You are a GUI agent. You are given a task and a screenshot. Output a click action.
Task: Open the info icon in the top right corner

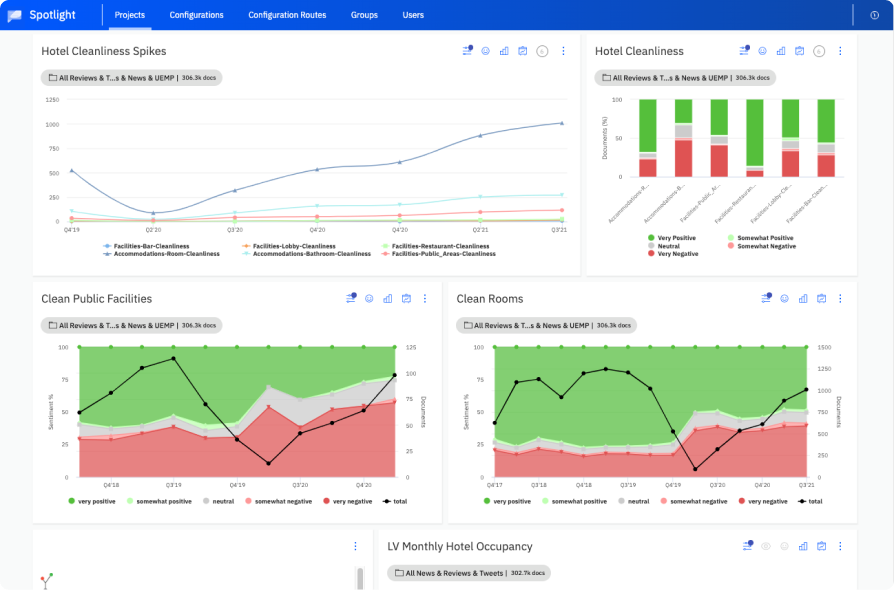point(875,15)
